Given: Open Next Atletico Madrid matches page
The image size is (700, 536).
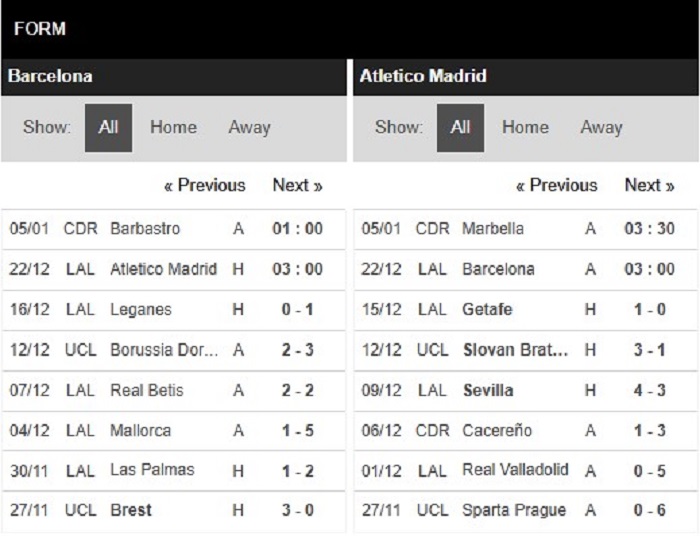Looking at the screenshot, I should point(650,185).
